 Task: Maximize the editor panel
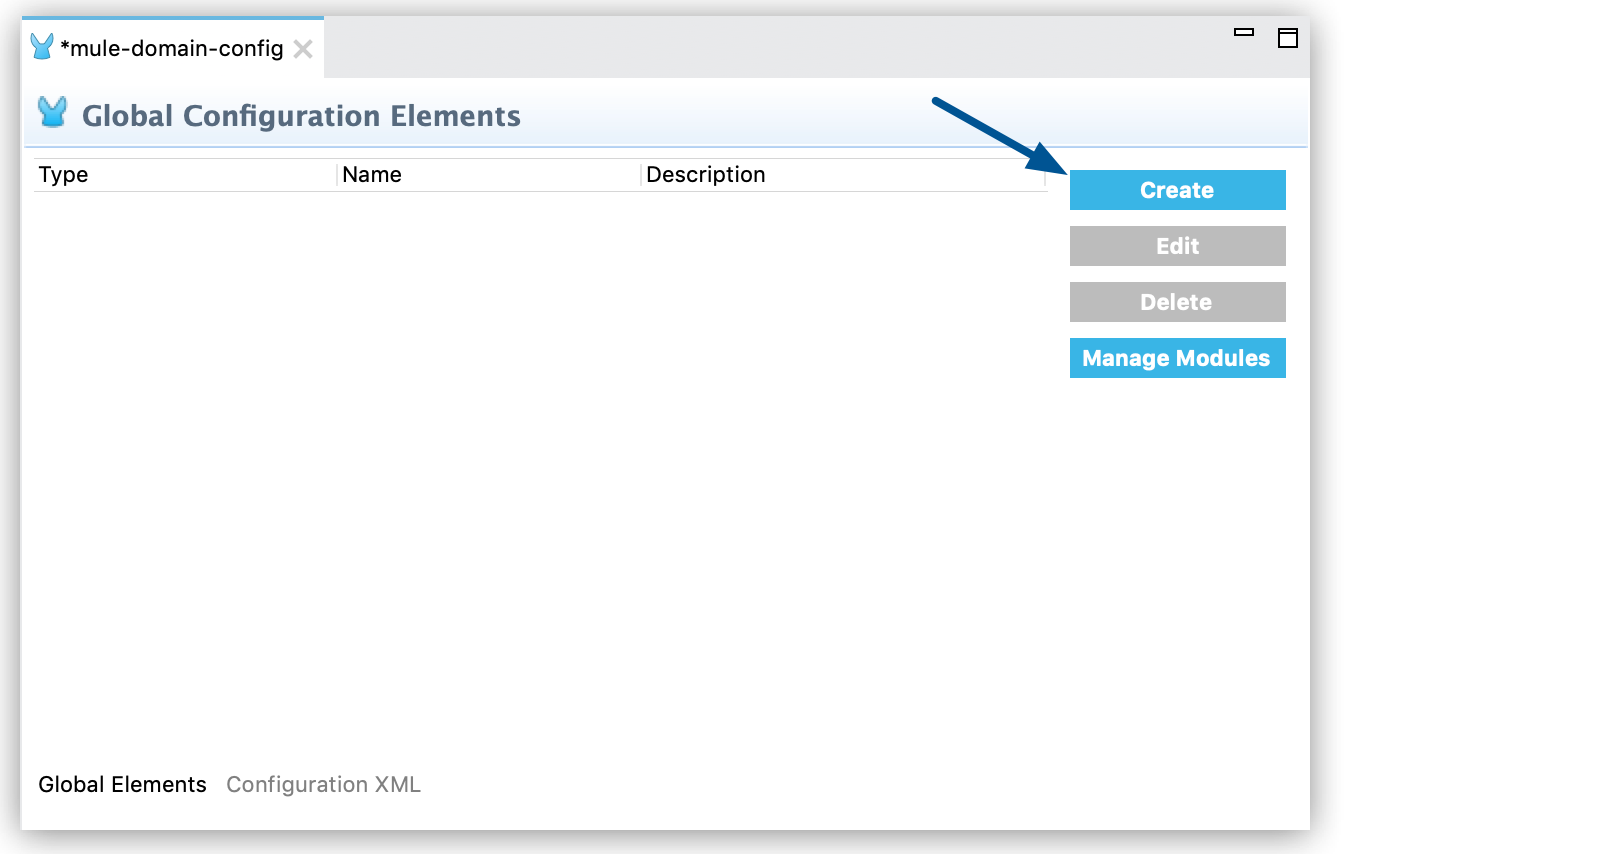coord(1288,38)
